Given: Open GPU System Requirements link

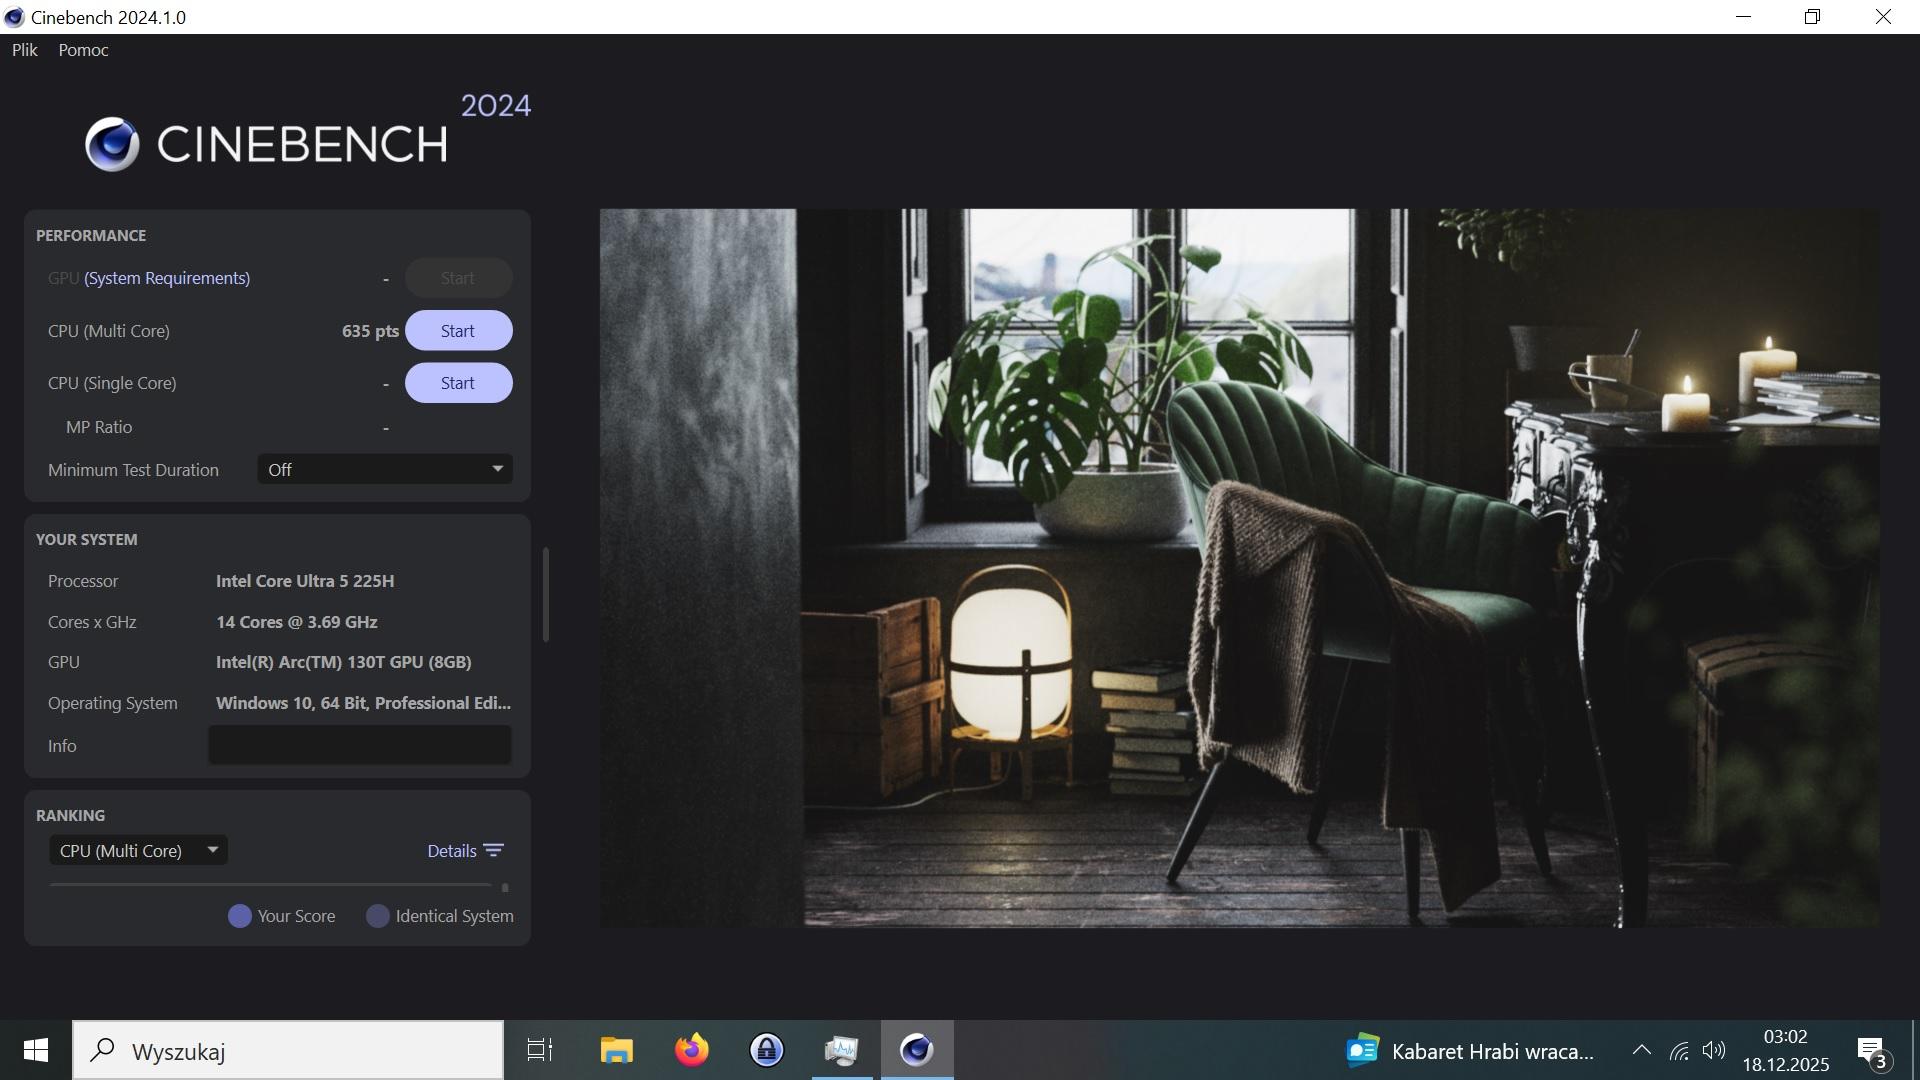Looking at the screenshot, I should click(167, 278).
